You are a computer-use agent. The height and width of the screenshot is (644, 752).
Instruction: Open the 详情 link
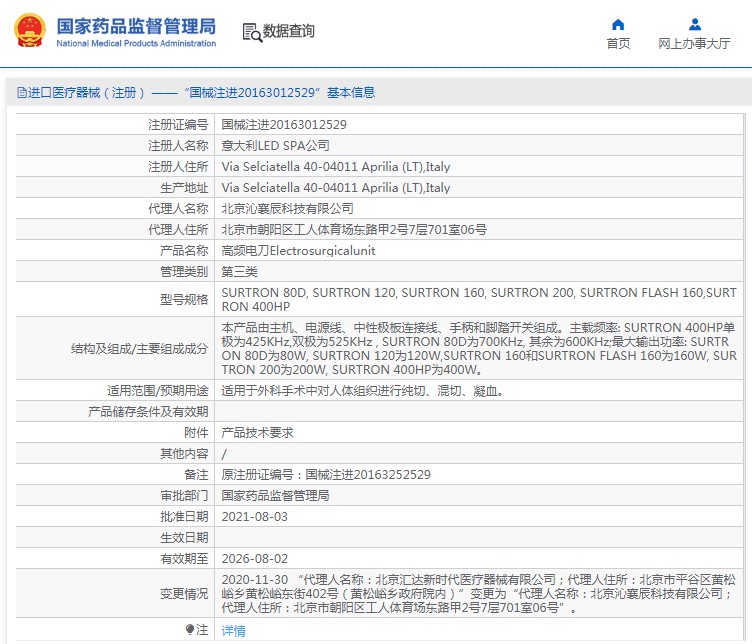click(x=234, y=631)
